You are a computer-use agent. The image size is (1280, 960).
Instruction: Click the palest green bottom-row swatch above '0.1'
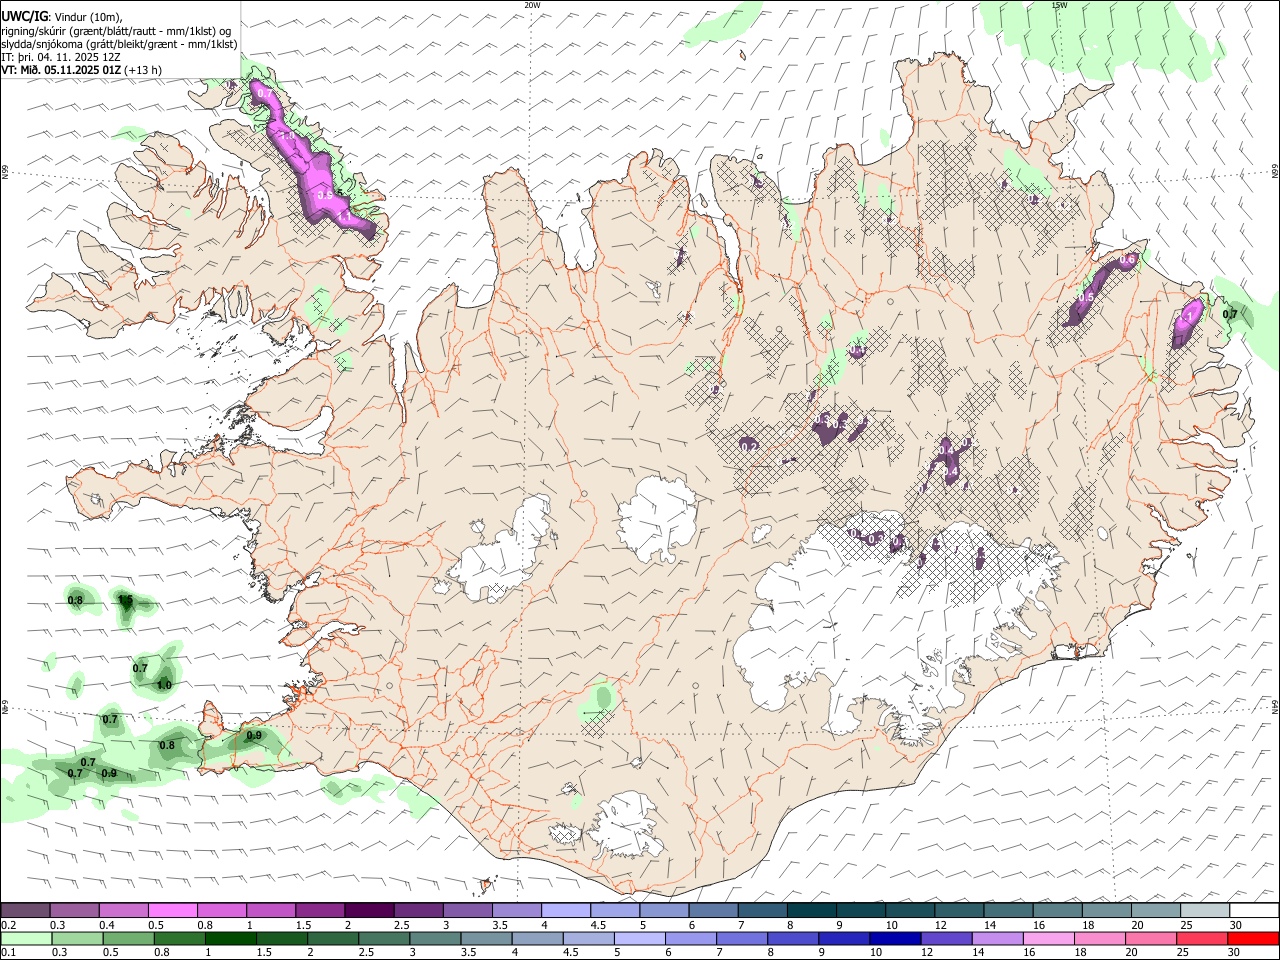pyautogui.click(x=26, y=938)
